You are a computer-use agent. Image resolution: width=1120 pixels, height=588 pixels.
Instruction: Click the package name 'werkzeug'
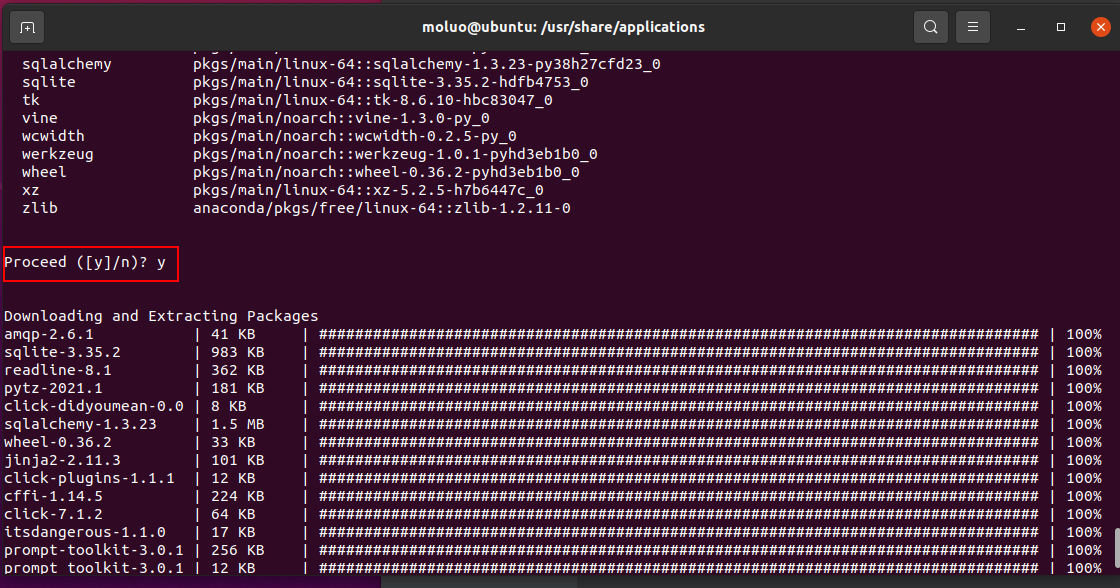click(x=58, y=154)
